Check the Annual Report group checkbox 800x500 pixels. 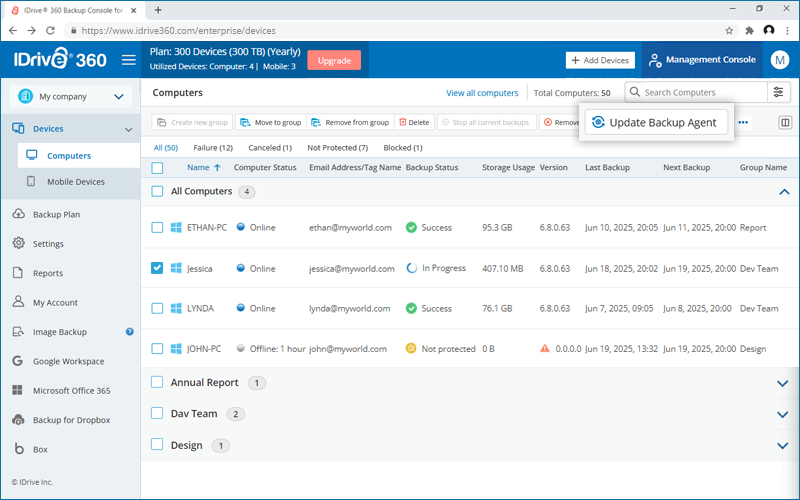(x=157, y=382)
